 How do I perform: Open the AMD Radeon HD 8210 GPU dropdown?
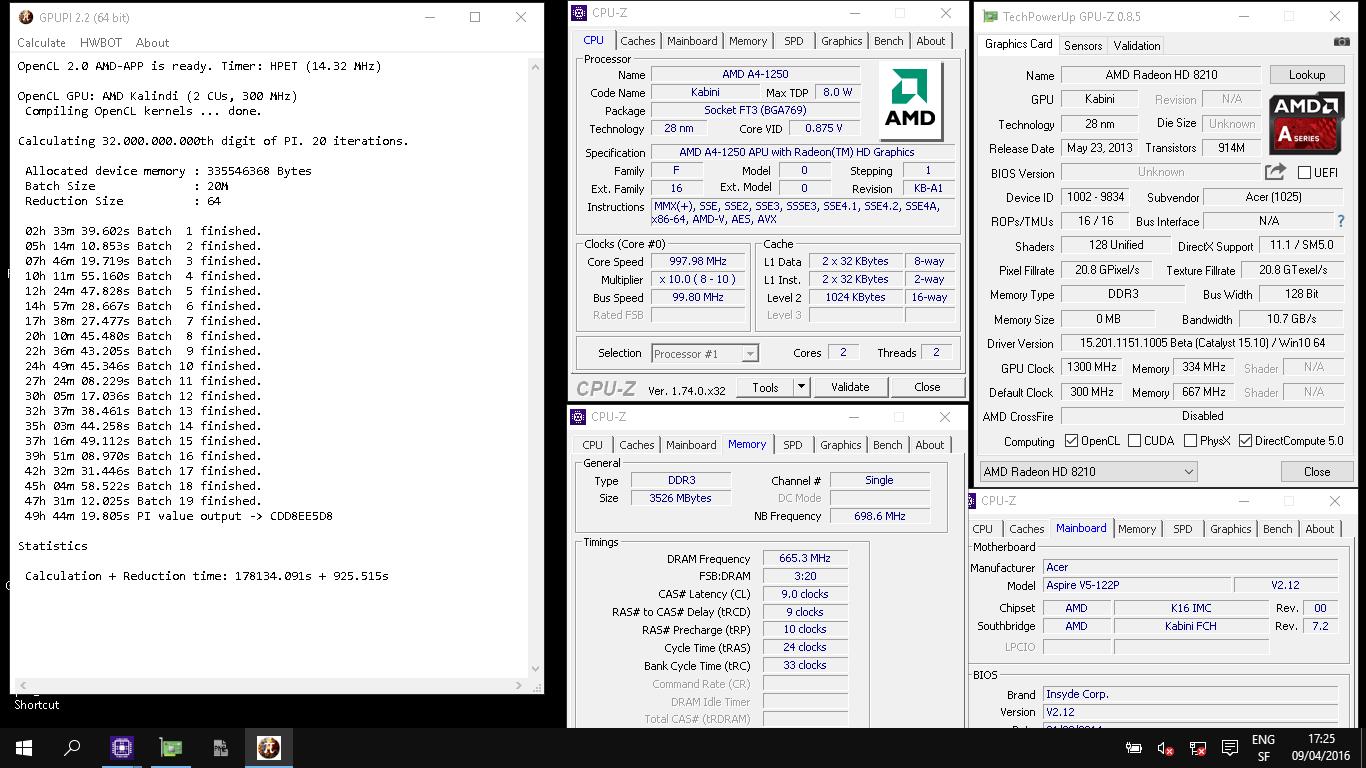pyautogui.click(x=1088, y=471)
